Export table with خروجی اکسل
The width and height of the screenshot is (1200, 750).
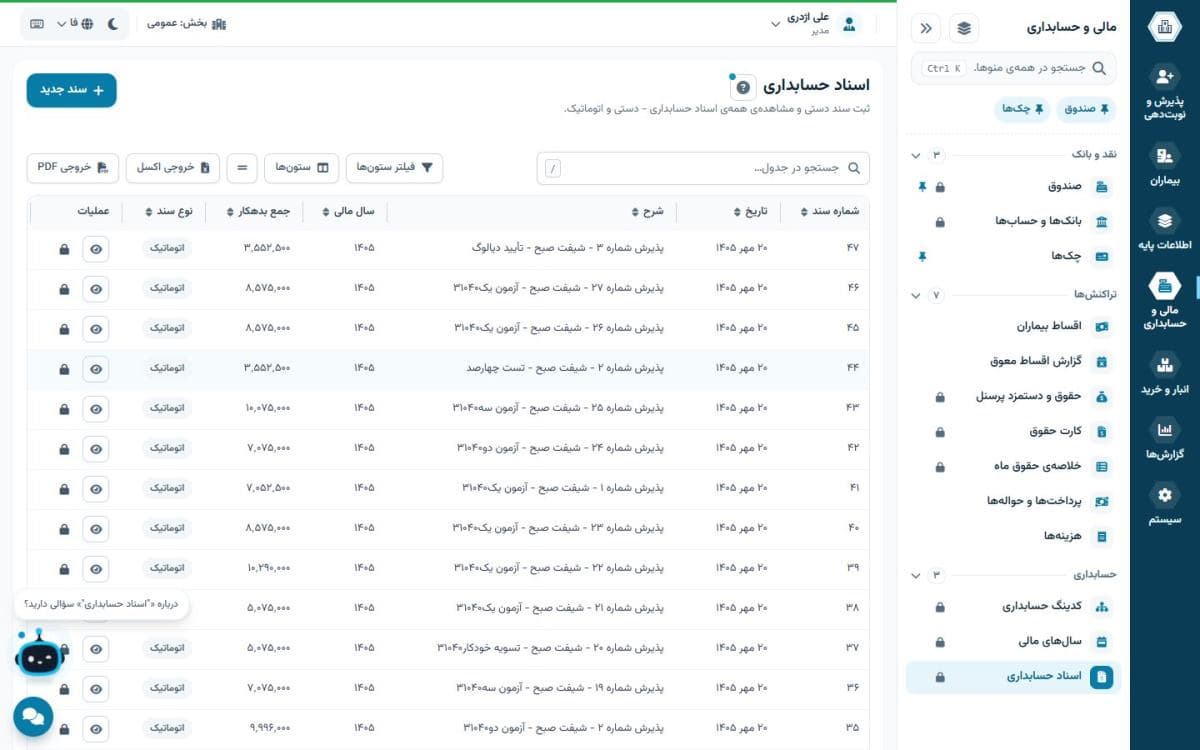click(x=173, y=168)
